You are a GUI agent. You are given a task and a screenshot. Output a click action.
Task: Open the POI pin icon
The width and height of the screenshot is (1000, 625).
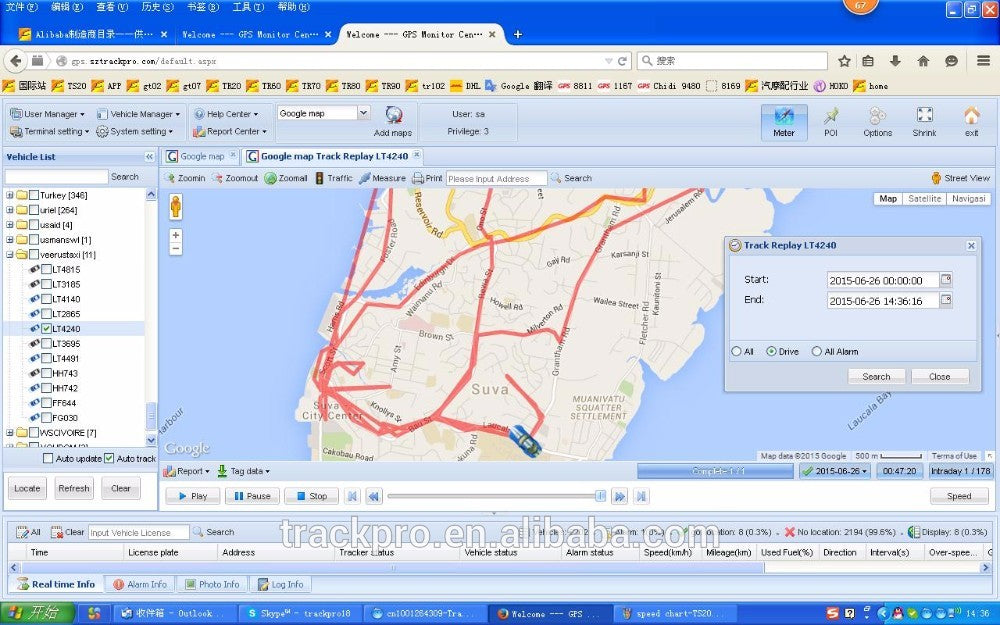(830, 117)
